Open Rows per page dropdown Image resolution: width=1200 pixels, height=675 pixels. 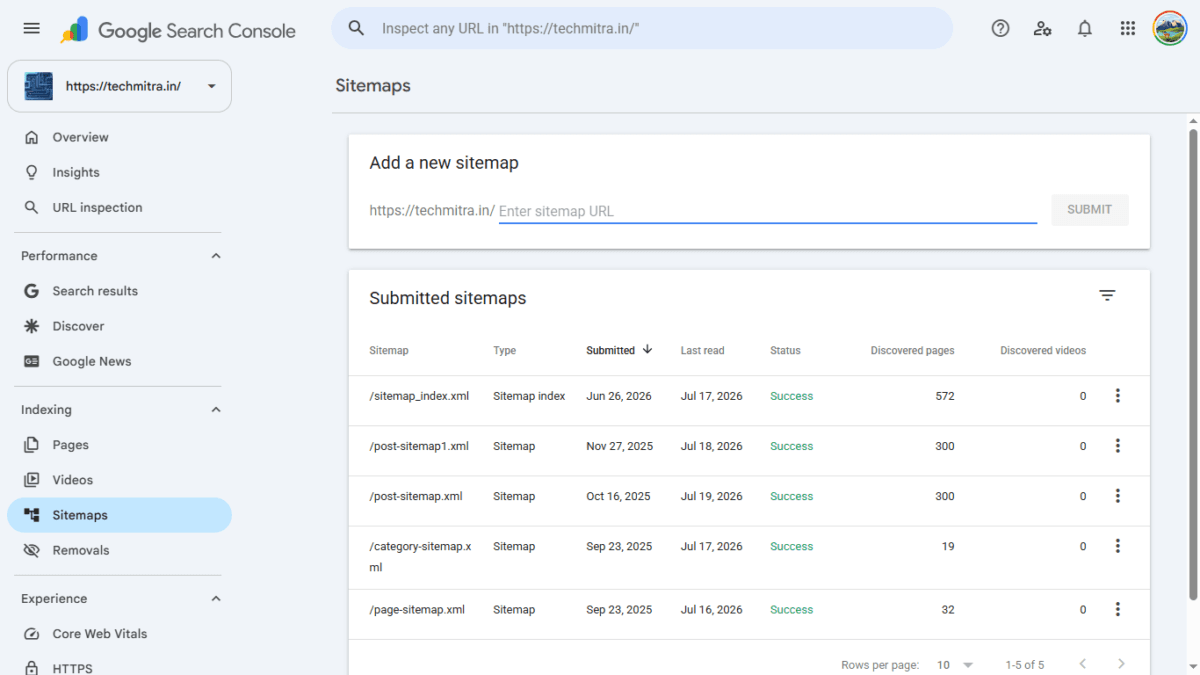[955, 665]
